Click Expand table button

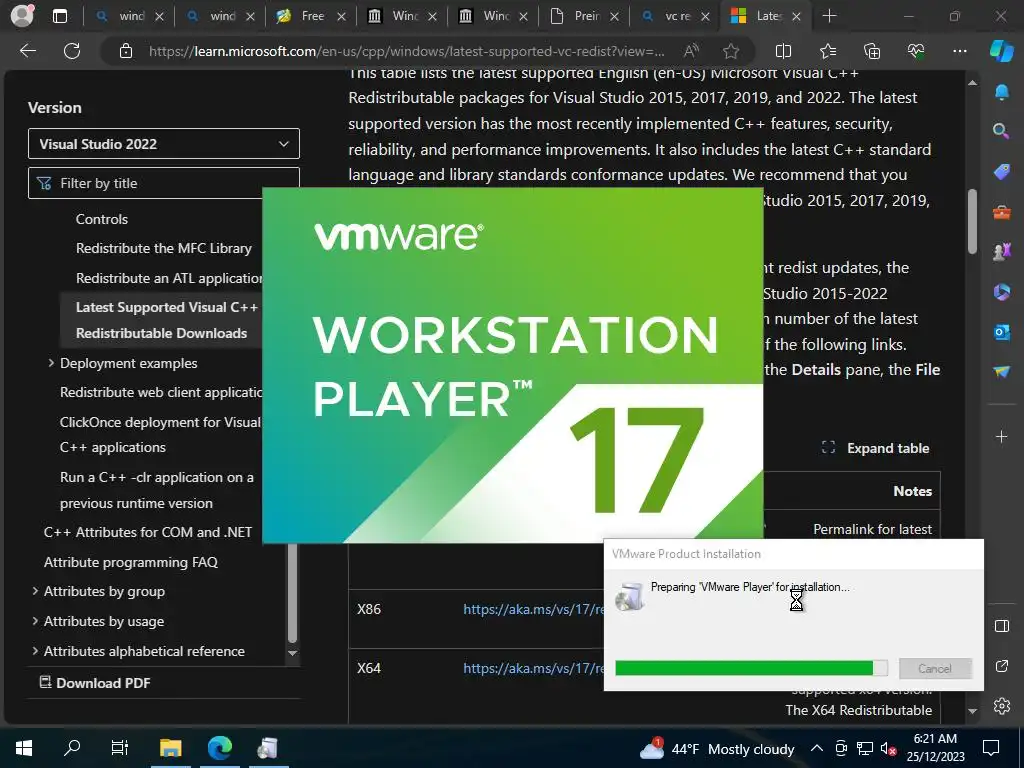(876, 448)
